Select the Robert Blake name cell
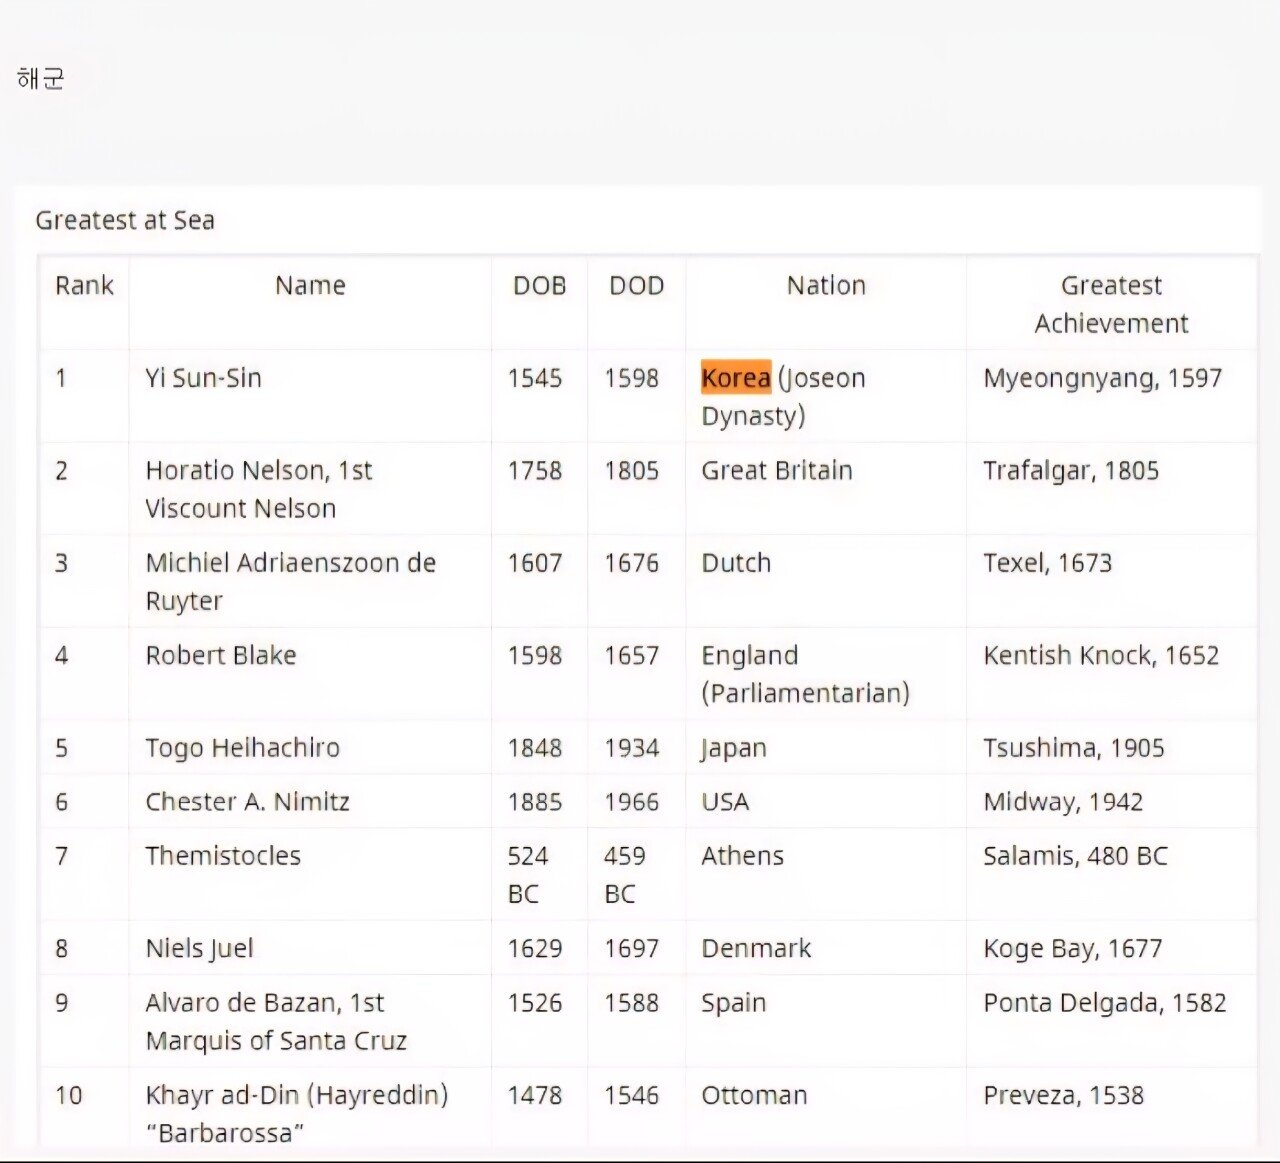 tap(221, 656)
